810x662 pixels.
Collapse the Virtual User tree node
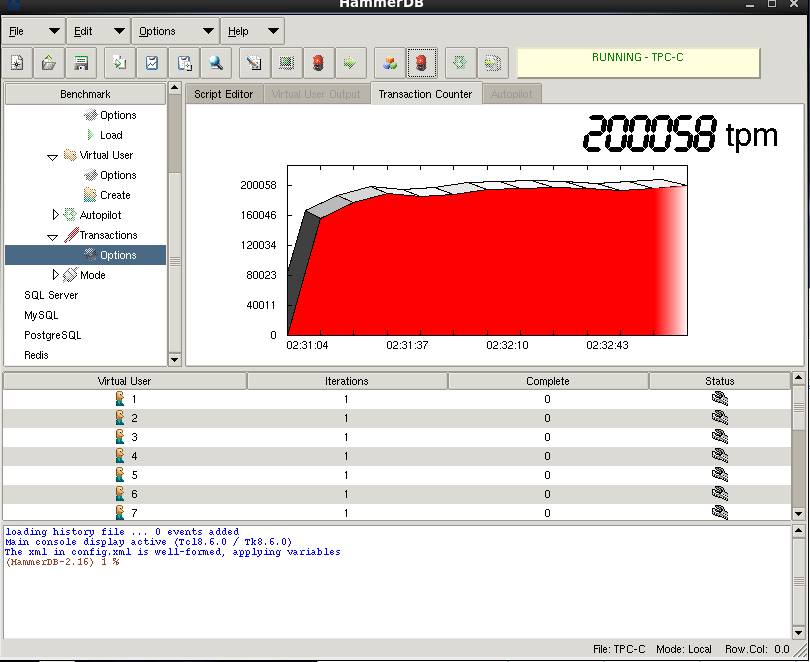[x=52, y=157]
